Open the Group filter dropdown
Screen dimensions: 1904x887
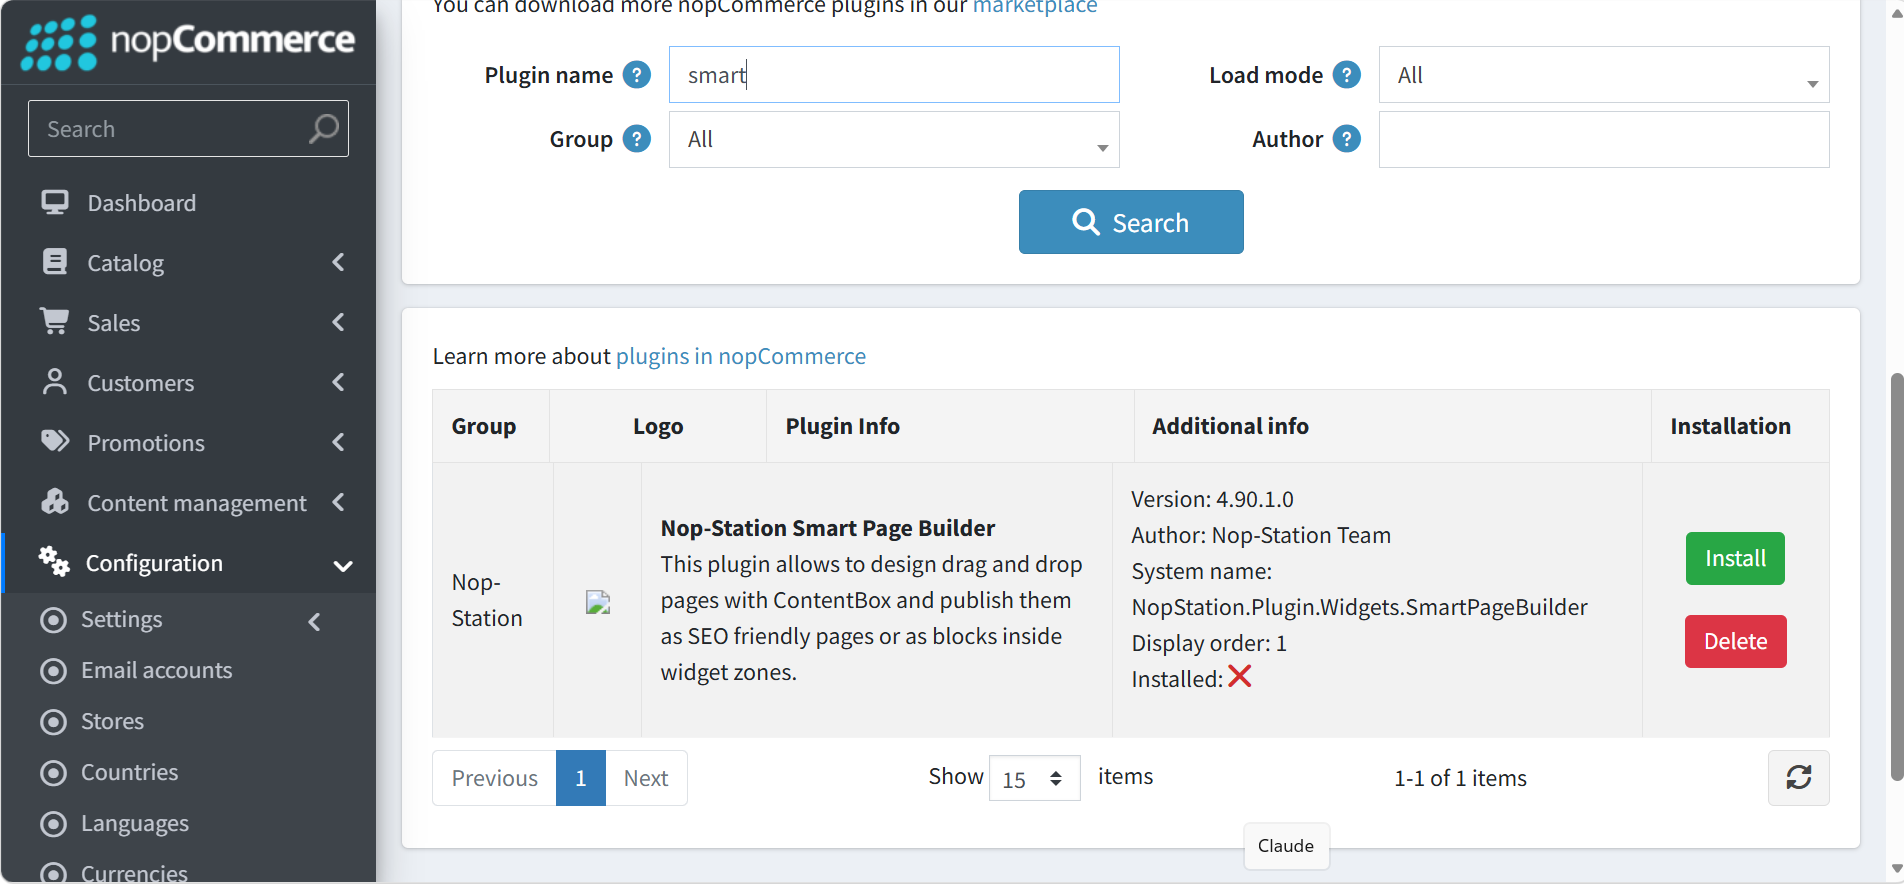coord(894,139)
